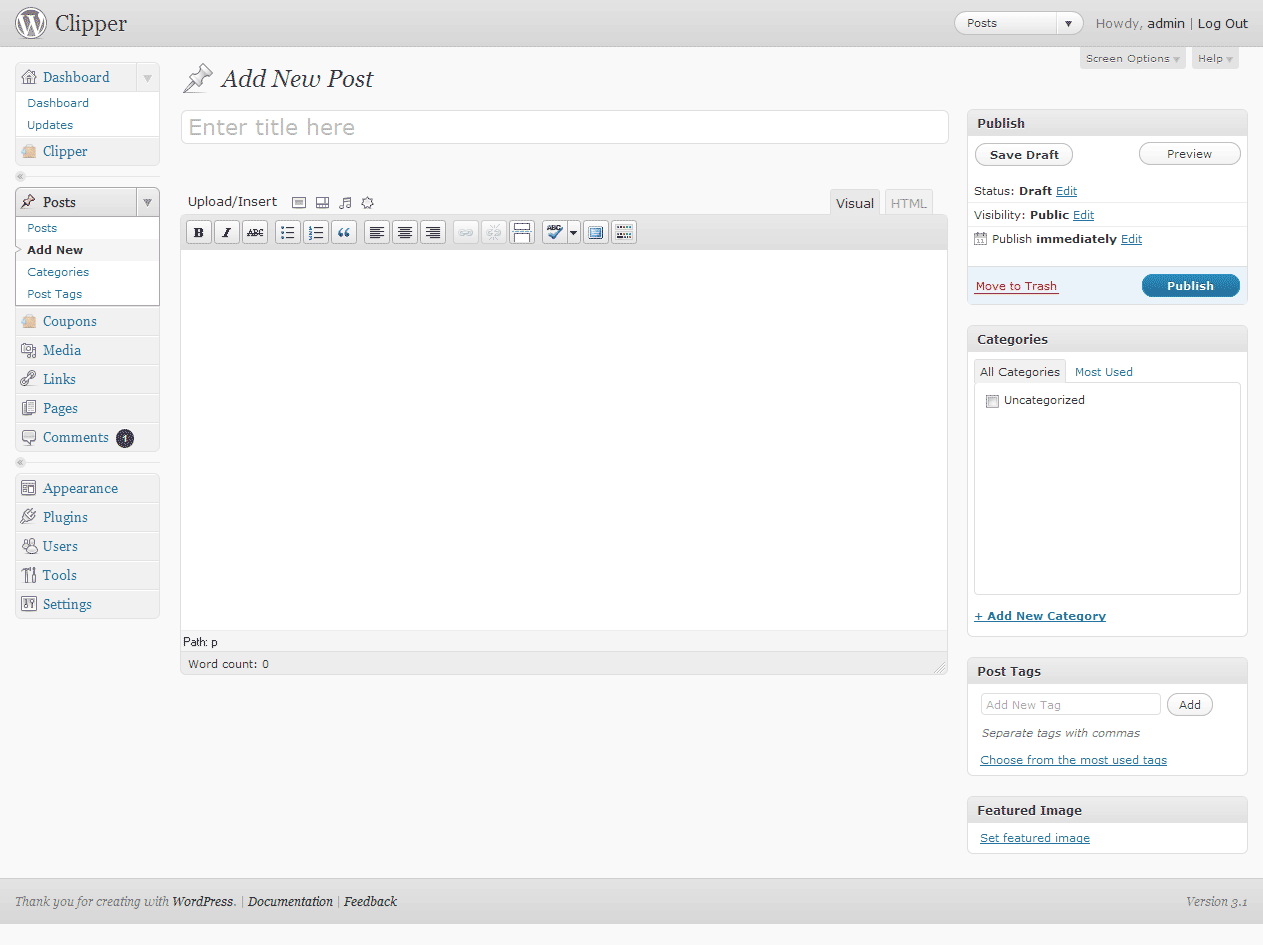Image resolution: width=1263 pixels, height=945 pixels.
Task: Toggle bold formatting in the editor toolbar
Action: [199, 233]
